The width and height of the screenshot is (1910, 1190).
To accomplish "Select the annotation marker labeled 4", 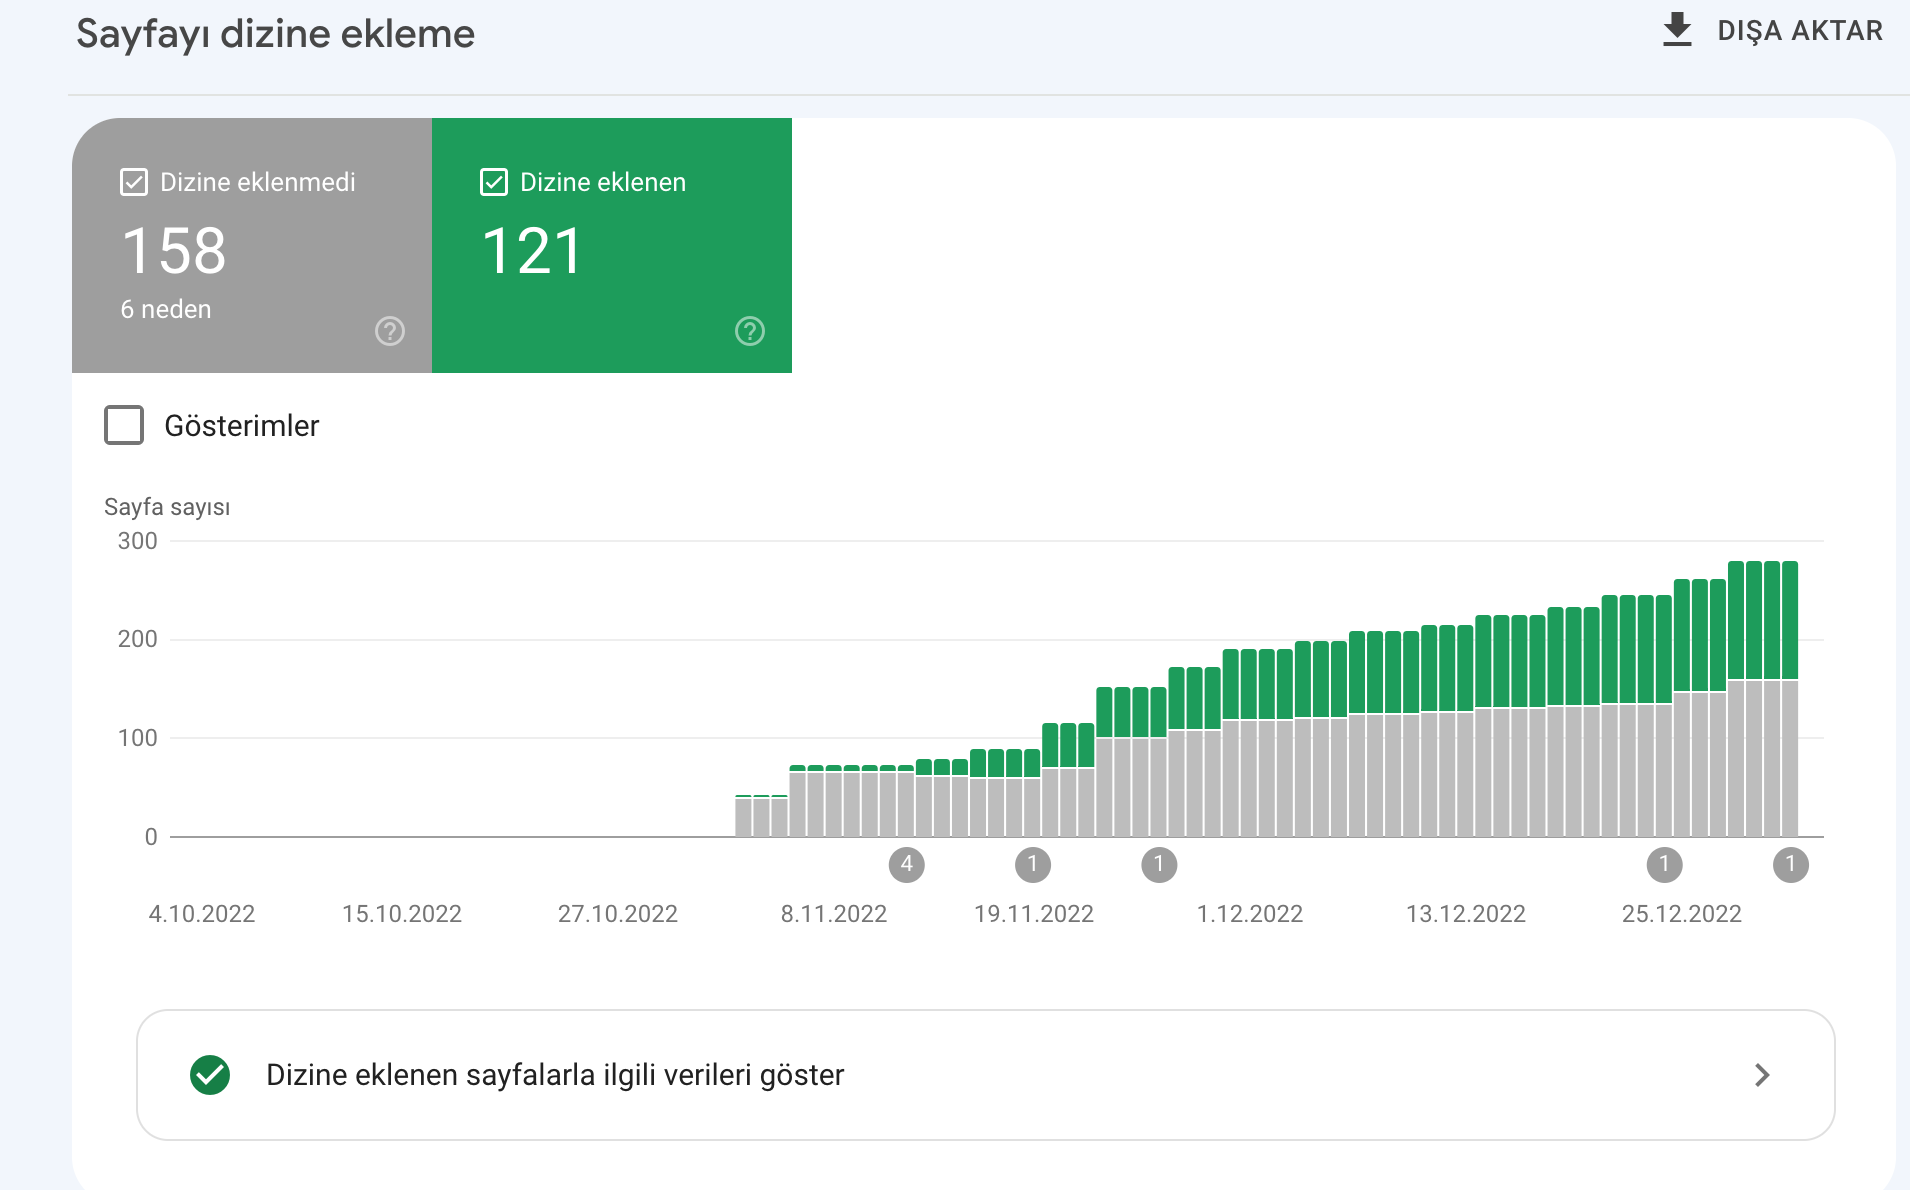I will [907, 864].
